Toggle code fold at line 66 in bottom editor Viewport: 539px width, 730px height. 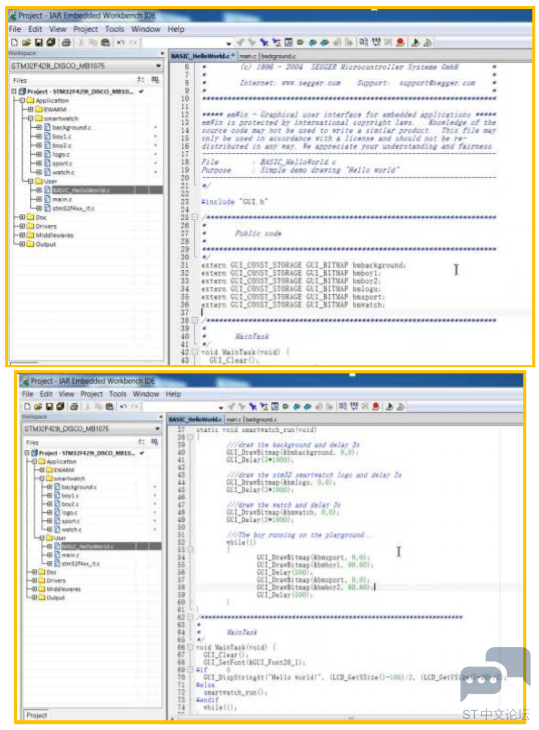190,647
